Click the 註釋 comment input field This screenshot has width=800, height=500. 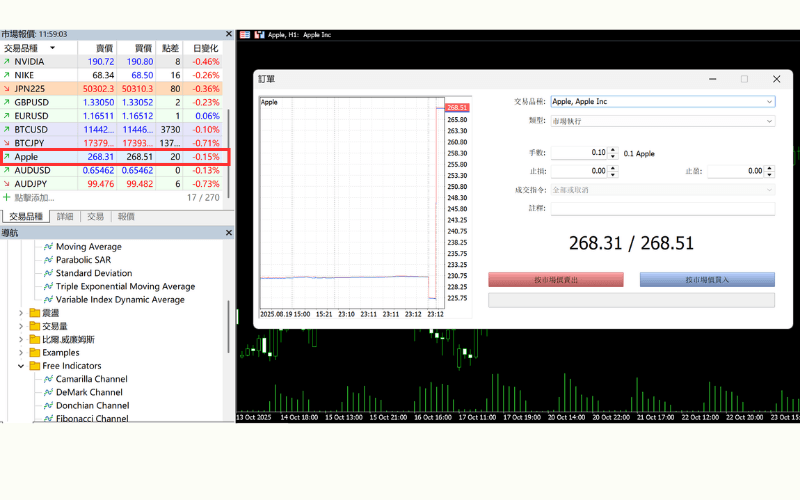[x=662, y=209]
